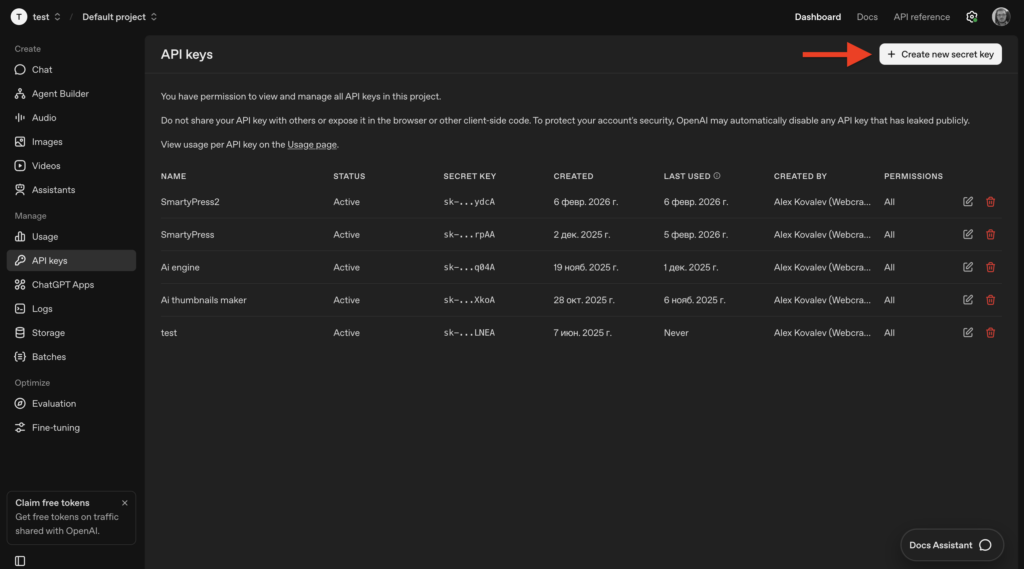Click the SmartyPress key name
This screenshot has width=1024, height=569.
187,235
